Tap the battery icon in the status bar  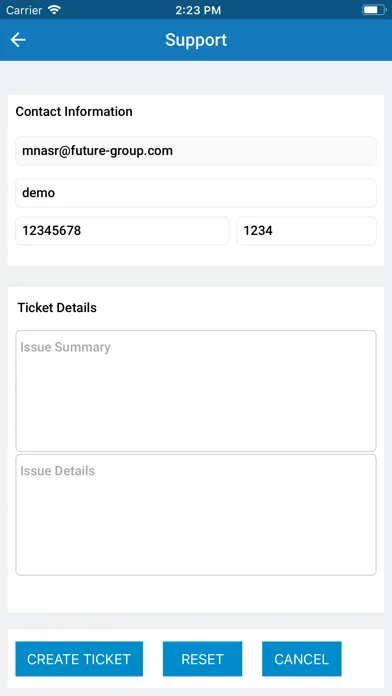(x=374, y=10)
